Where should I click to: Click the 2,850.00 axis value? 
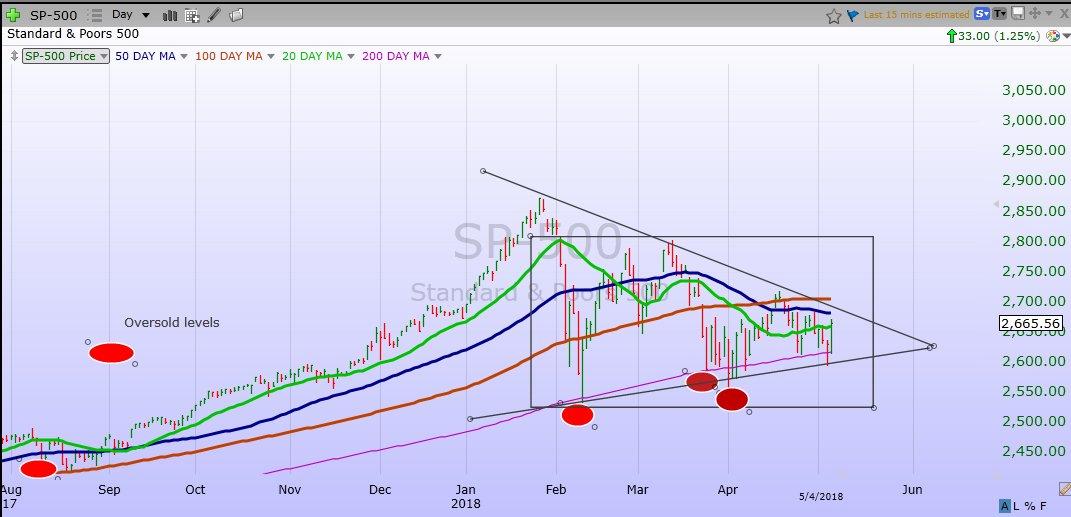[x=1033, y=211]
